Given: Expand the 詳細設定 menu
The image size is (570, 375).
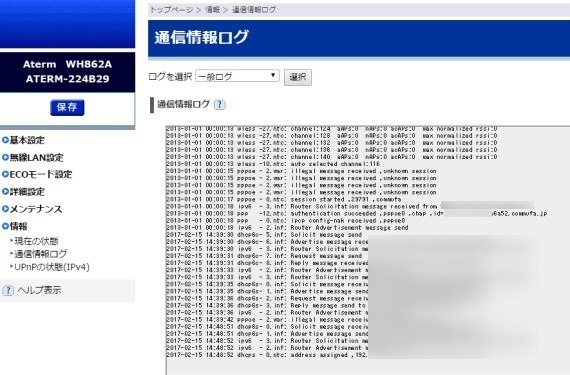Looking at the screenshot, I should [x=27, y=191].
